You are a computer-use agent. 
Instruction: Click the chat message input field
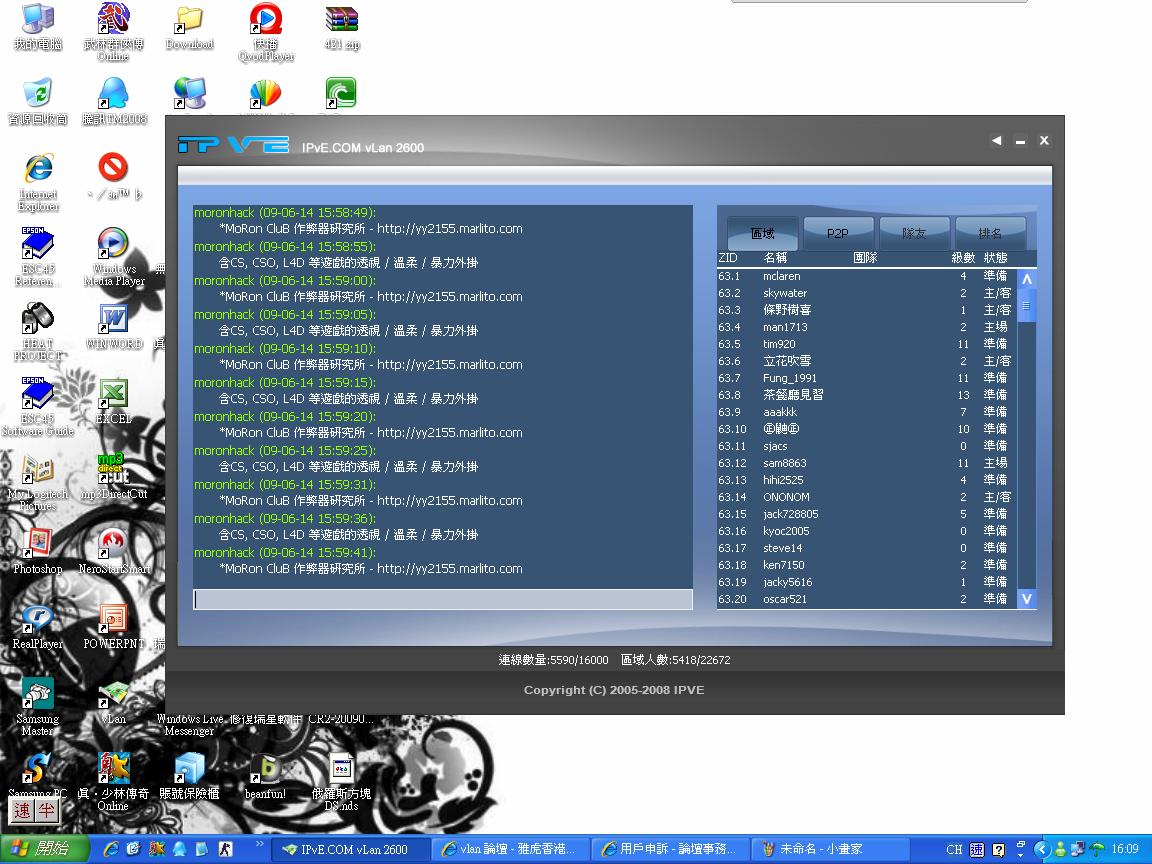point(442,599)
